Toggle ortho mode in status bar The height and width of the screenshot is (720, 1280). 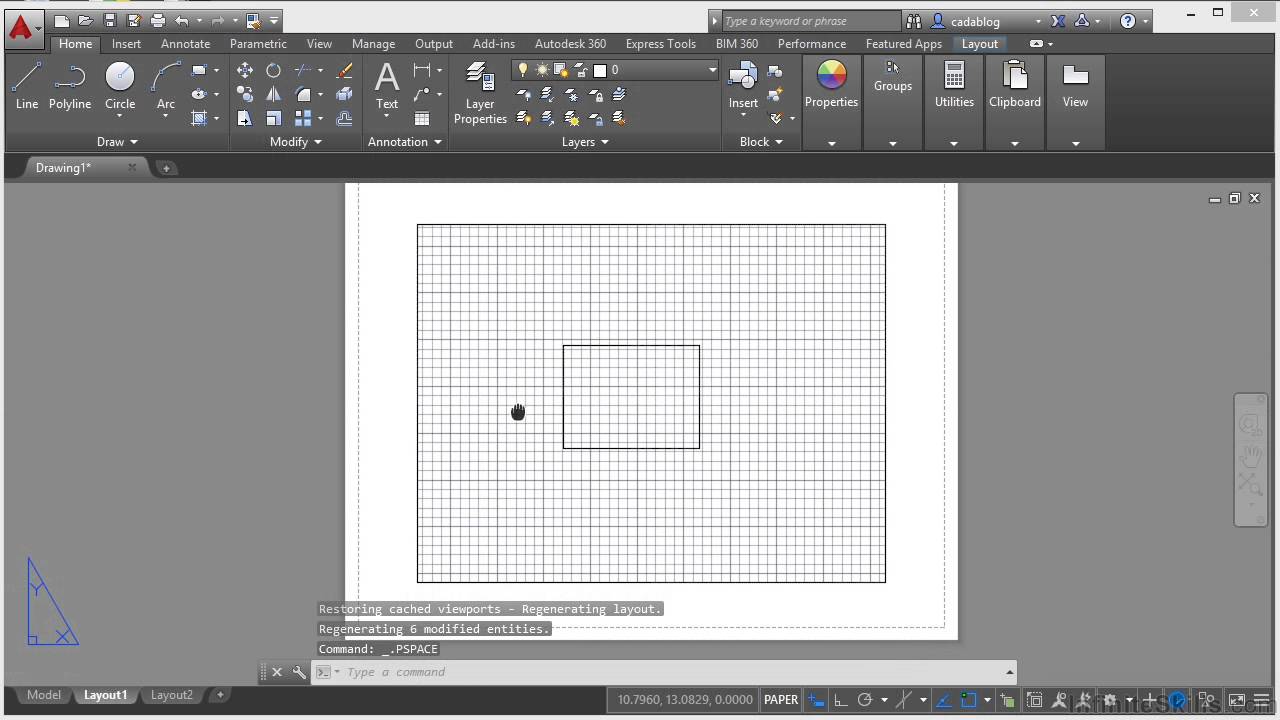click(841, 700)
